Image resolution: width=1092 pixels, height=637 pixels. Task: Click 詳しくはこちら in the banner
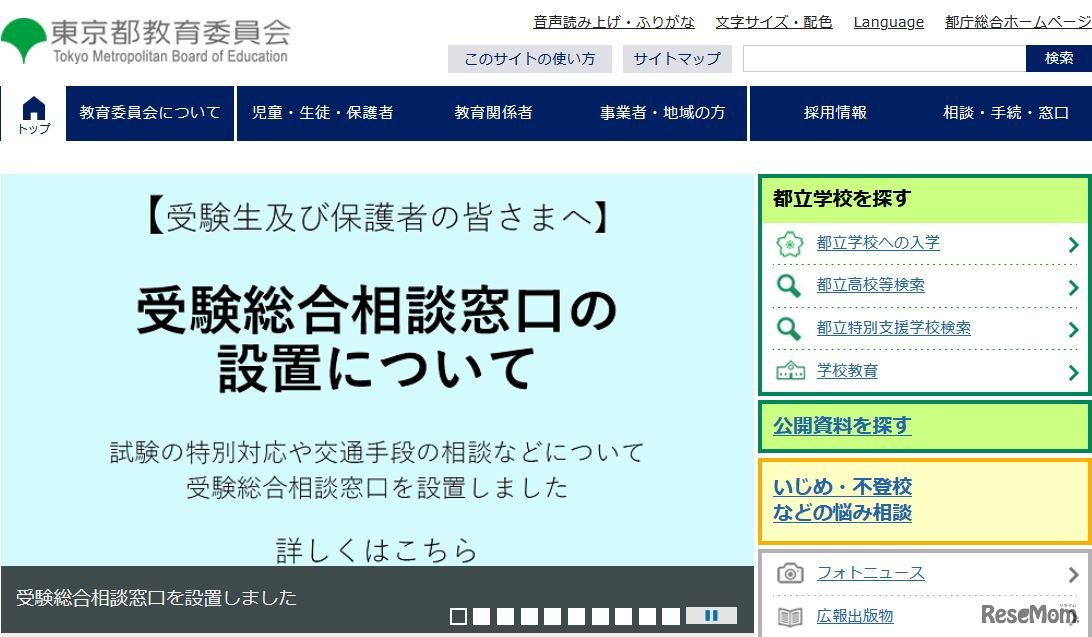click(x=377, y=550)
